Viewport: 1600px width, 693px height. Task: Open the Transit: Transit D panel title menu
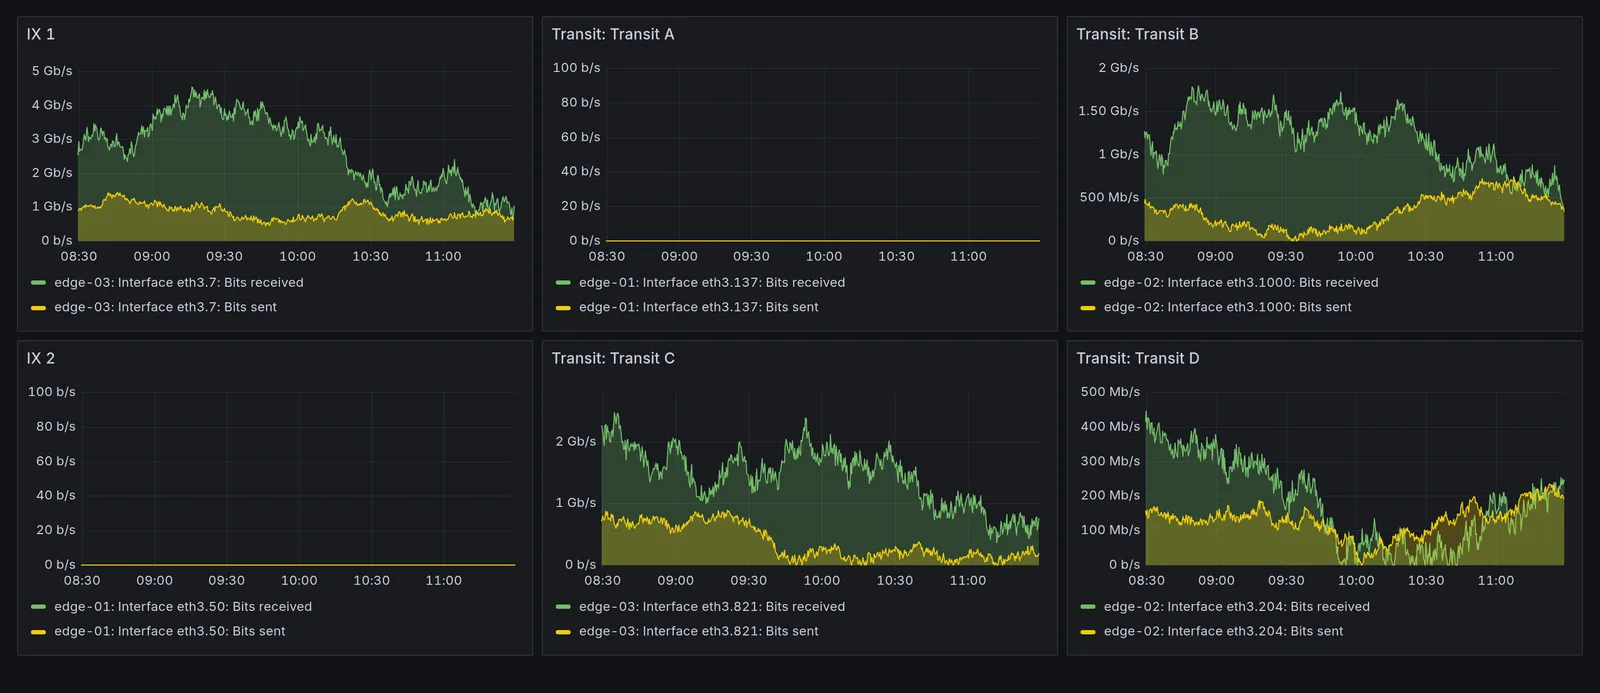pyautogui.click(x=1138, y=358)
